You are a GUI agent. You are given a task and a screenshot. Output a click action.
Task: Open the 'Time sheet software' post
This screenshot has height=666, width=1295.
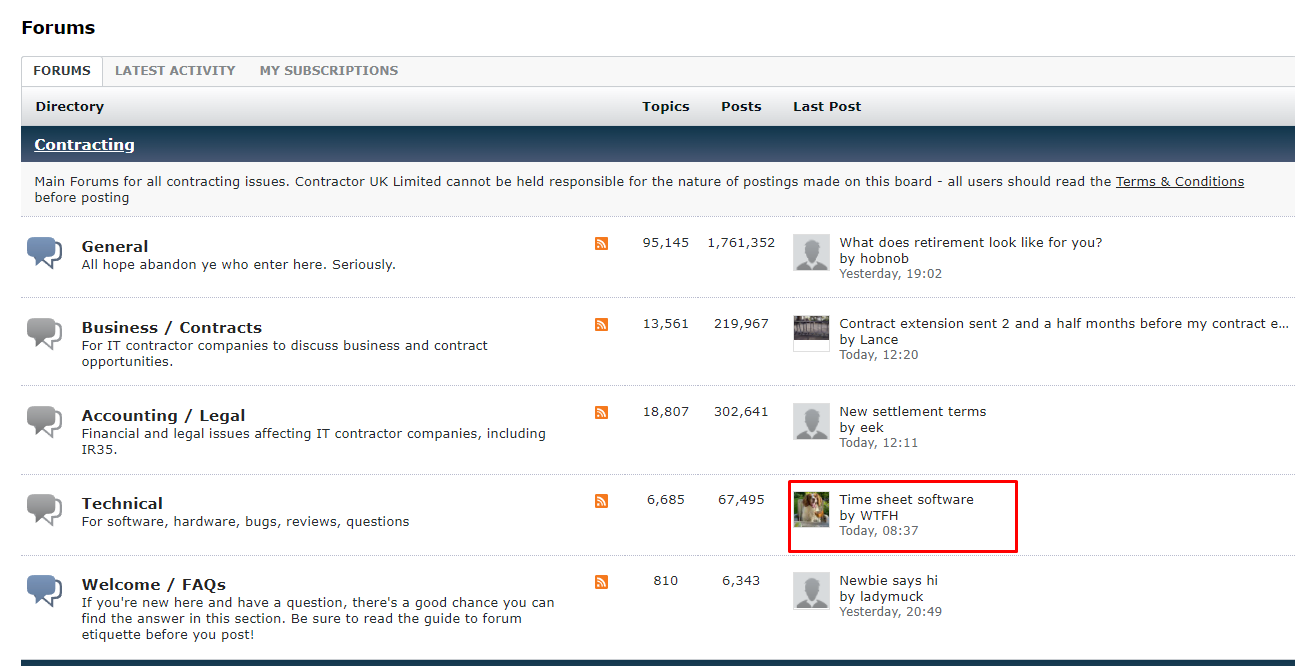tap(906, 499)
